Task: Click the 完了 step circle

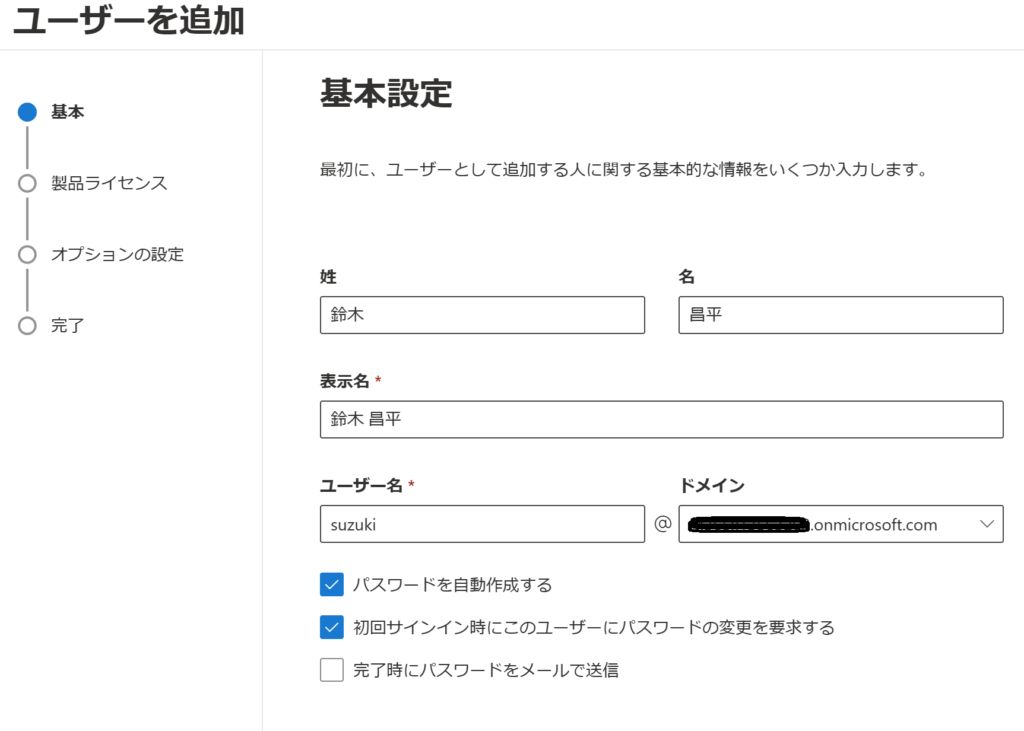Action: click(x=27, y=325)
